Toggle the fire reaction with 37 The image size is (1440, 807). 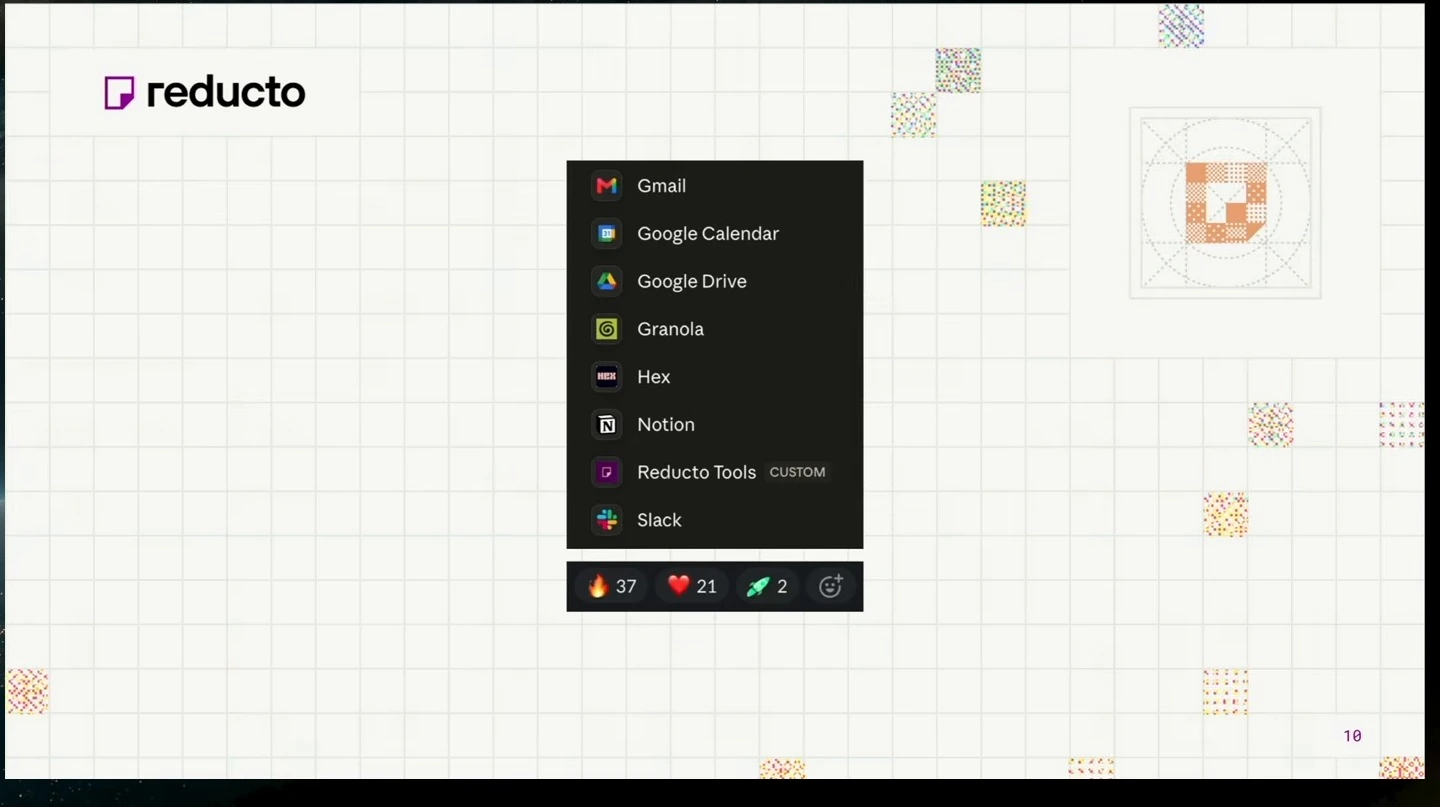(612, 586)
